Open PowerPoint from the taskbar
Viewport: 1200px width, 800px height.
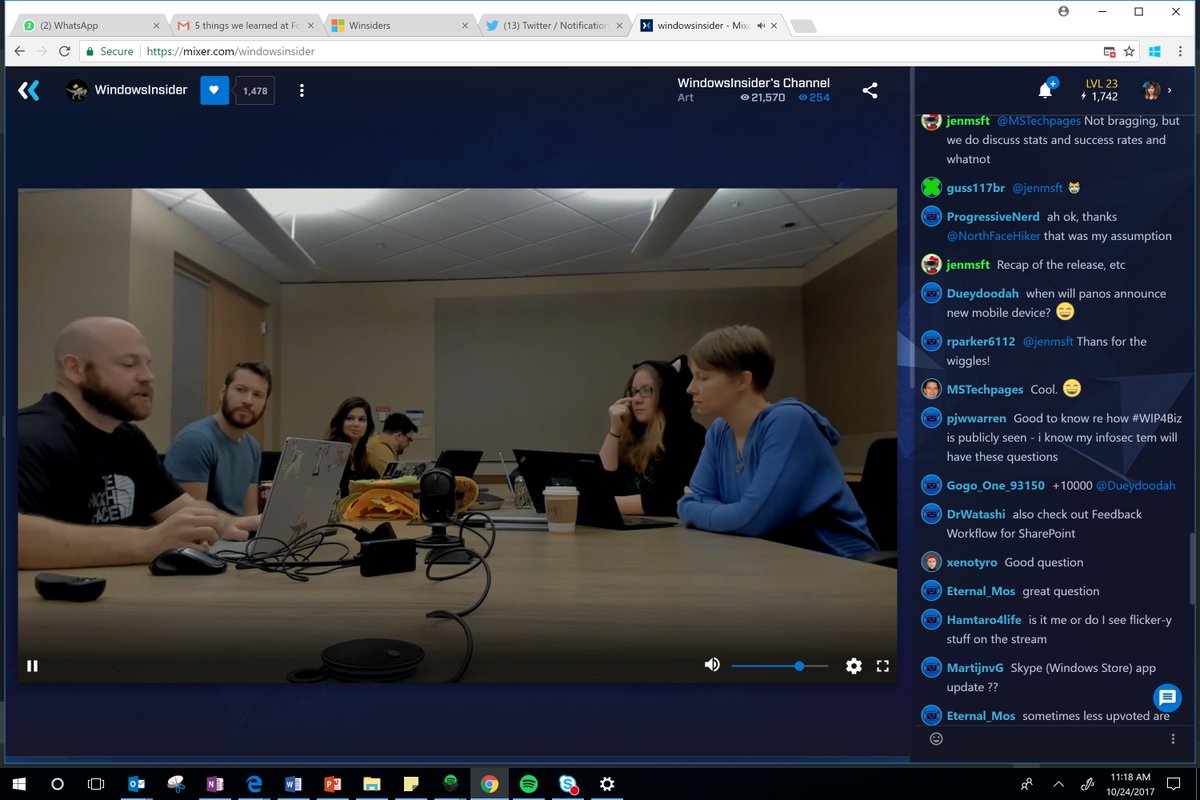(x=333, y=784)
